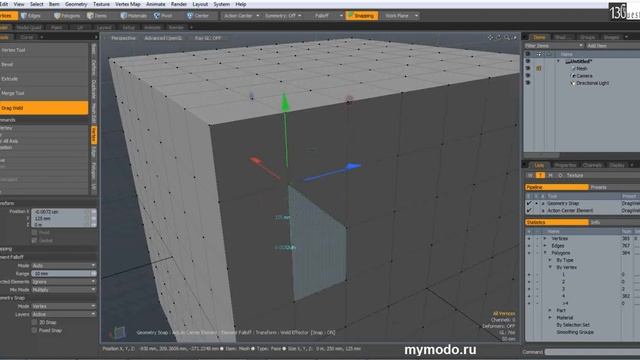Open the Filter Items dropdown
640x360 pixels.
553,46
